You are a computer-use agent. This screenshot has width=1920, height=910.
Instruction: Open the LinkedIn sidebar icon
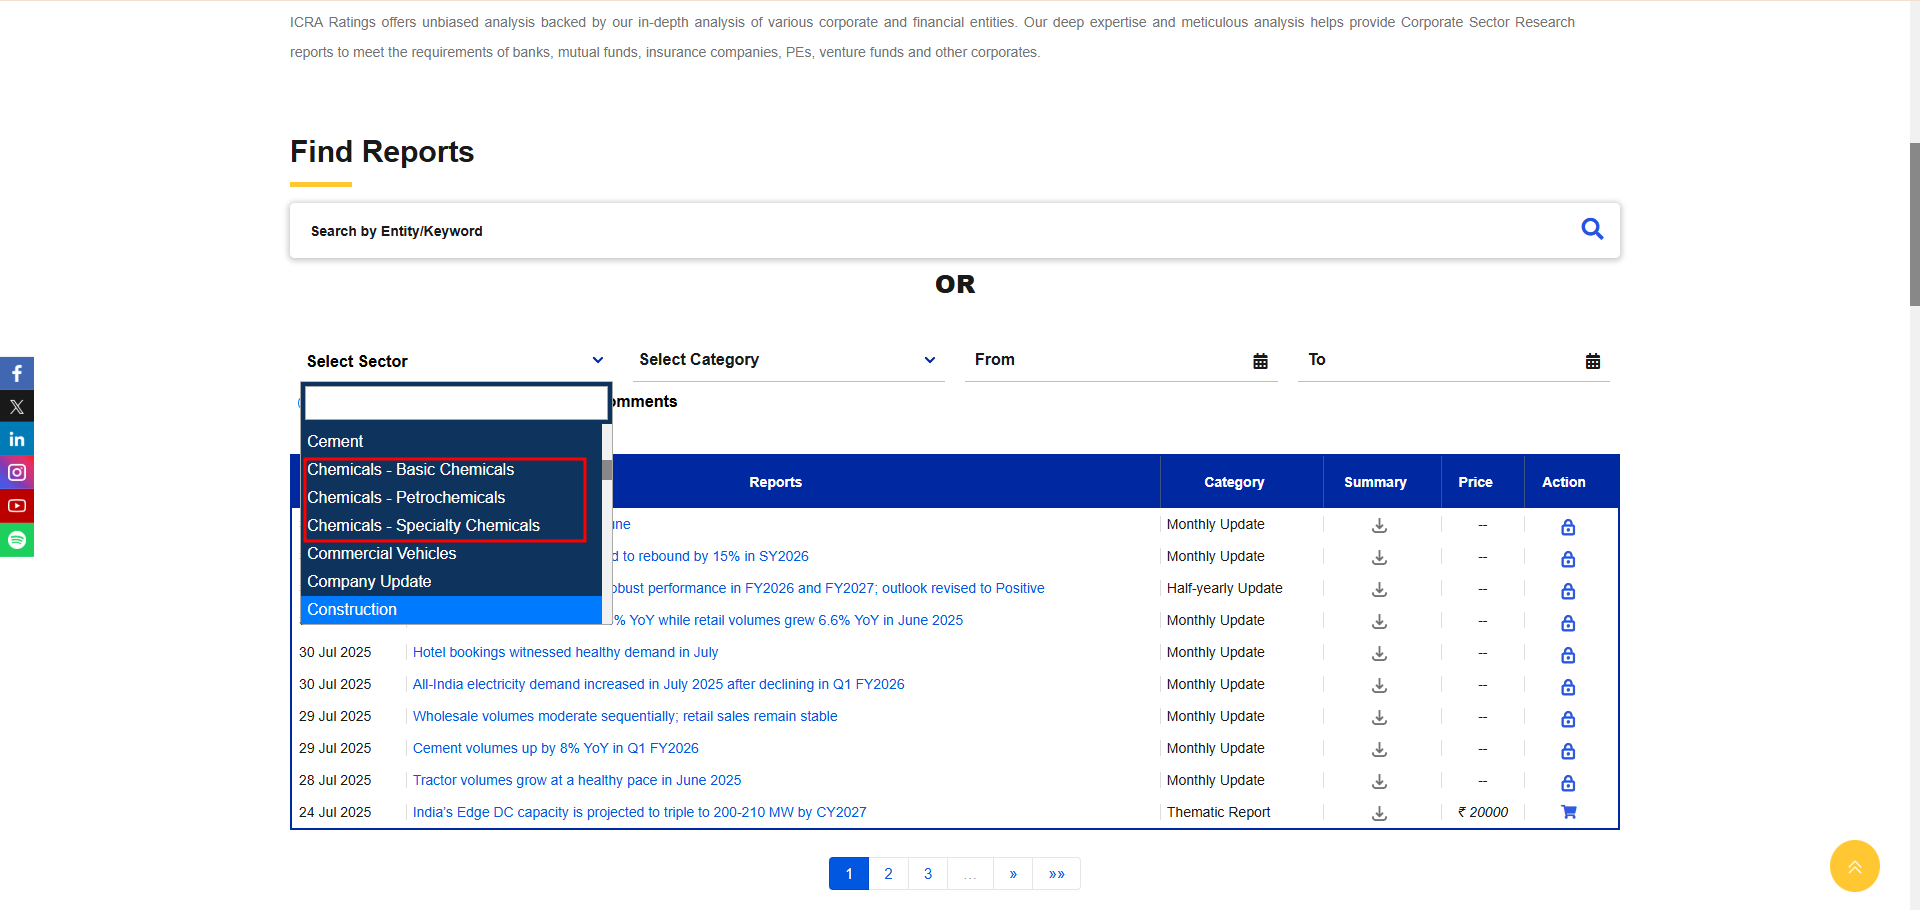[17, 439]
